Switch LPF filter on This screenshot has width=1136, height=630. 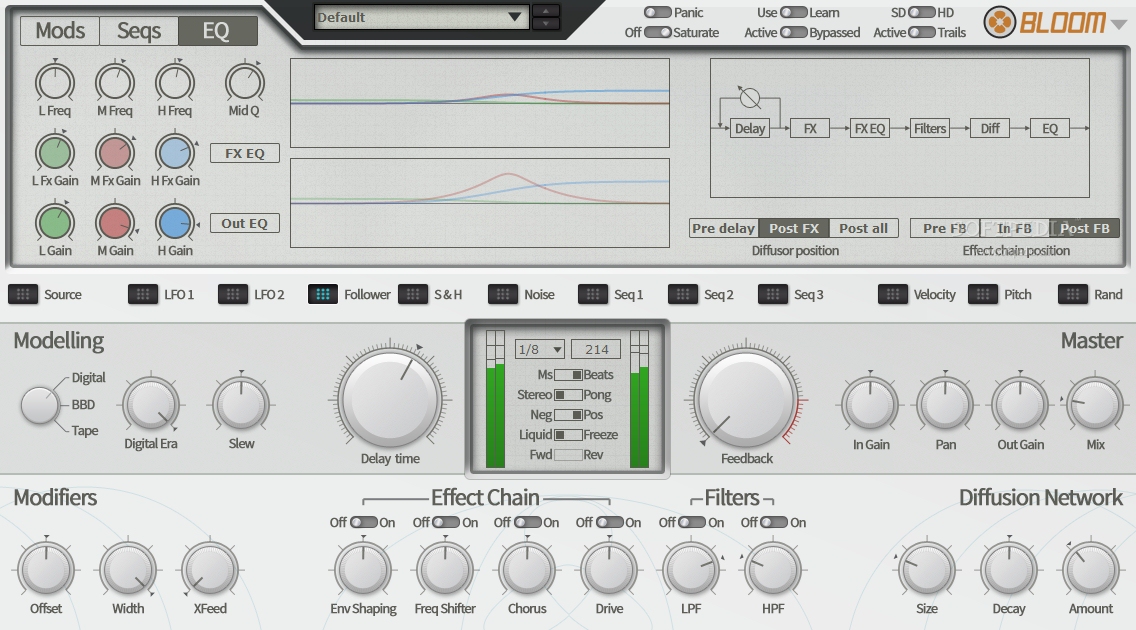[692, 522]
